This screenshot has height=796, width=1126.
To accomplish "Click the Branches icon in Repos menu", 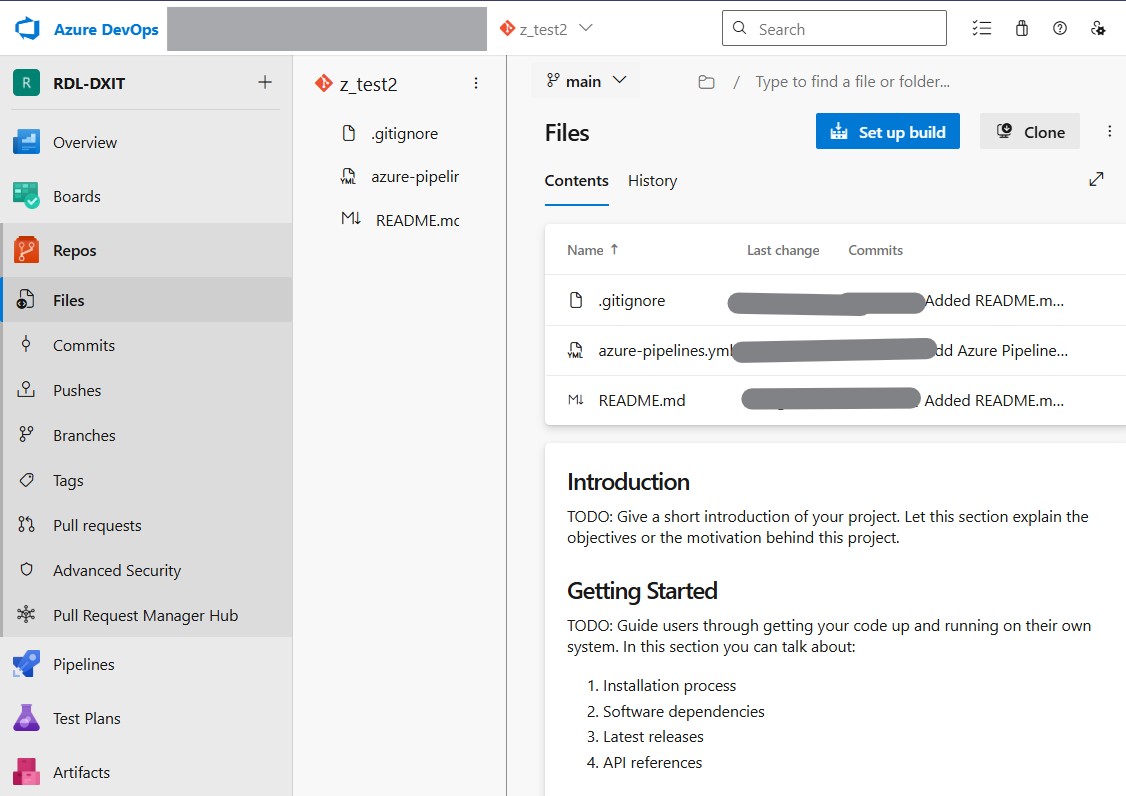I will point(26,435).
